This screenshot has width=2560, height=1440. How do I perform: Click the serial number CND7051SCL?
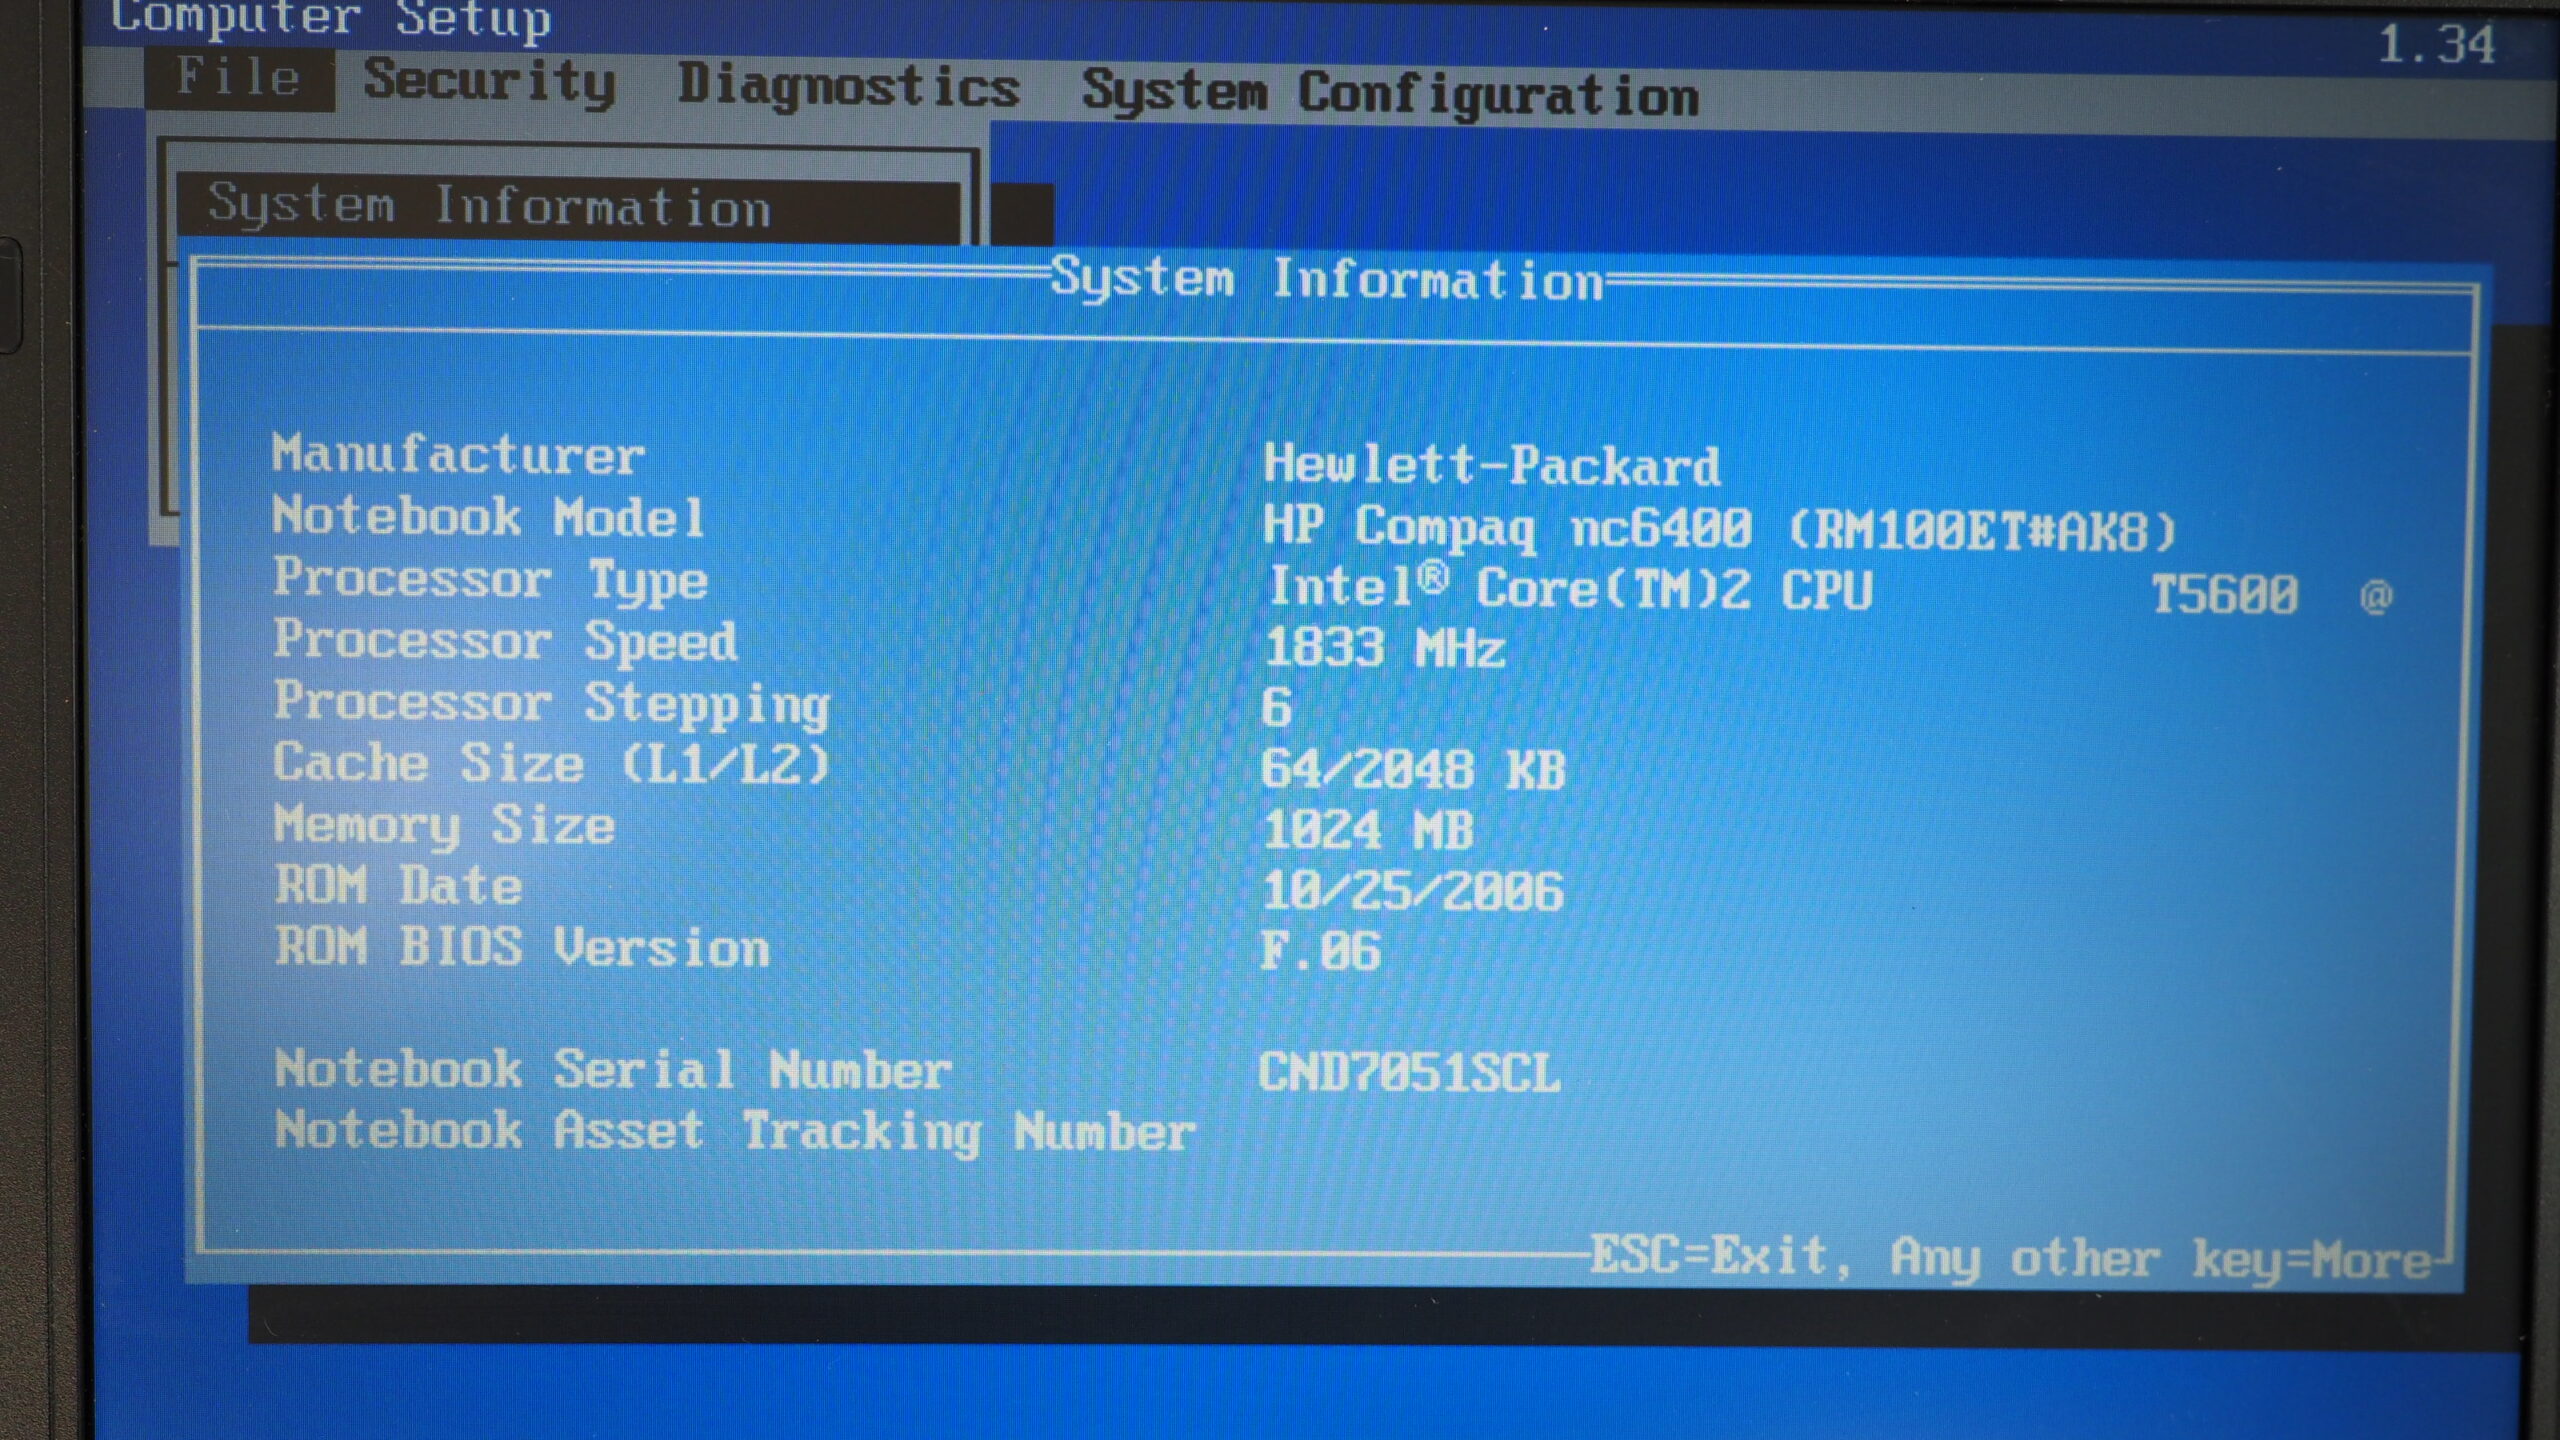[x=1408, y=1073]
